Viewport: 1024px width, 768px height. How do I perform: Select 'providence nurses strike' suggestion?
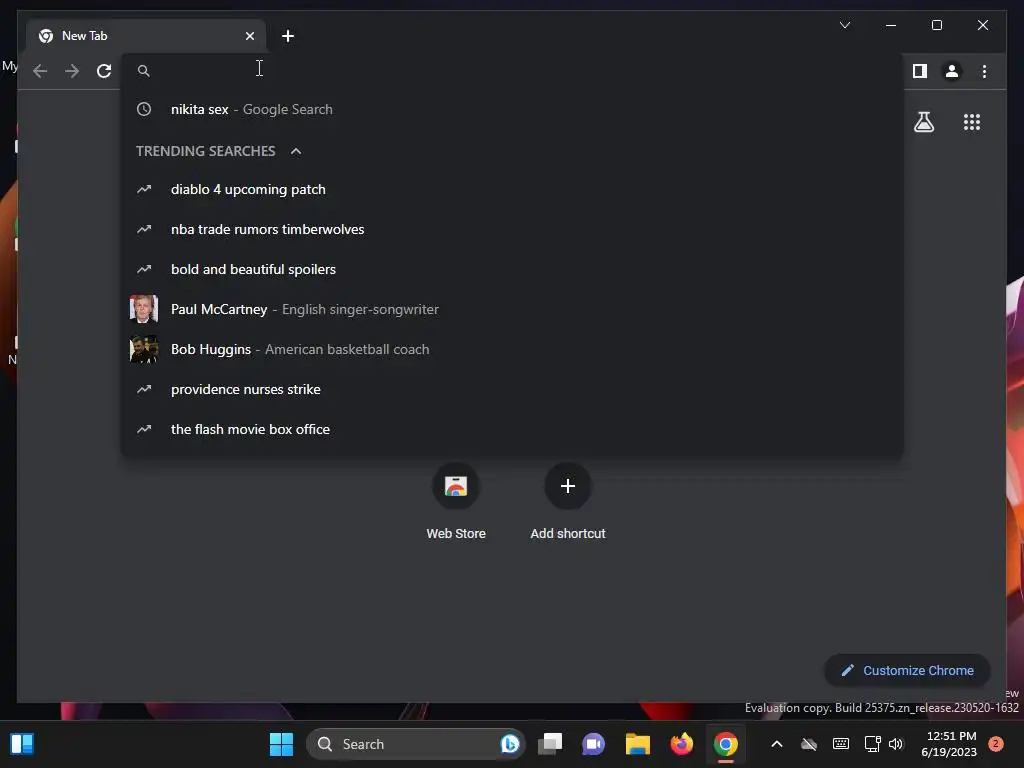[x=512, y=389]
